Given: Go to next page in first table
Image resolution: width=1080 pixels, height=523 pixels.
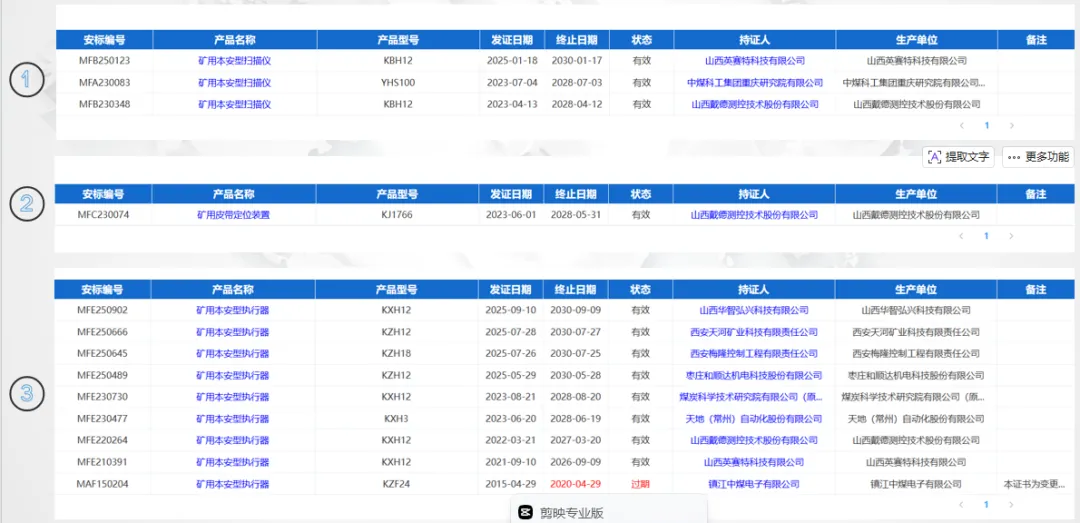Looking at the screenshot, I should (1011, 126).
